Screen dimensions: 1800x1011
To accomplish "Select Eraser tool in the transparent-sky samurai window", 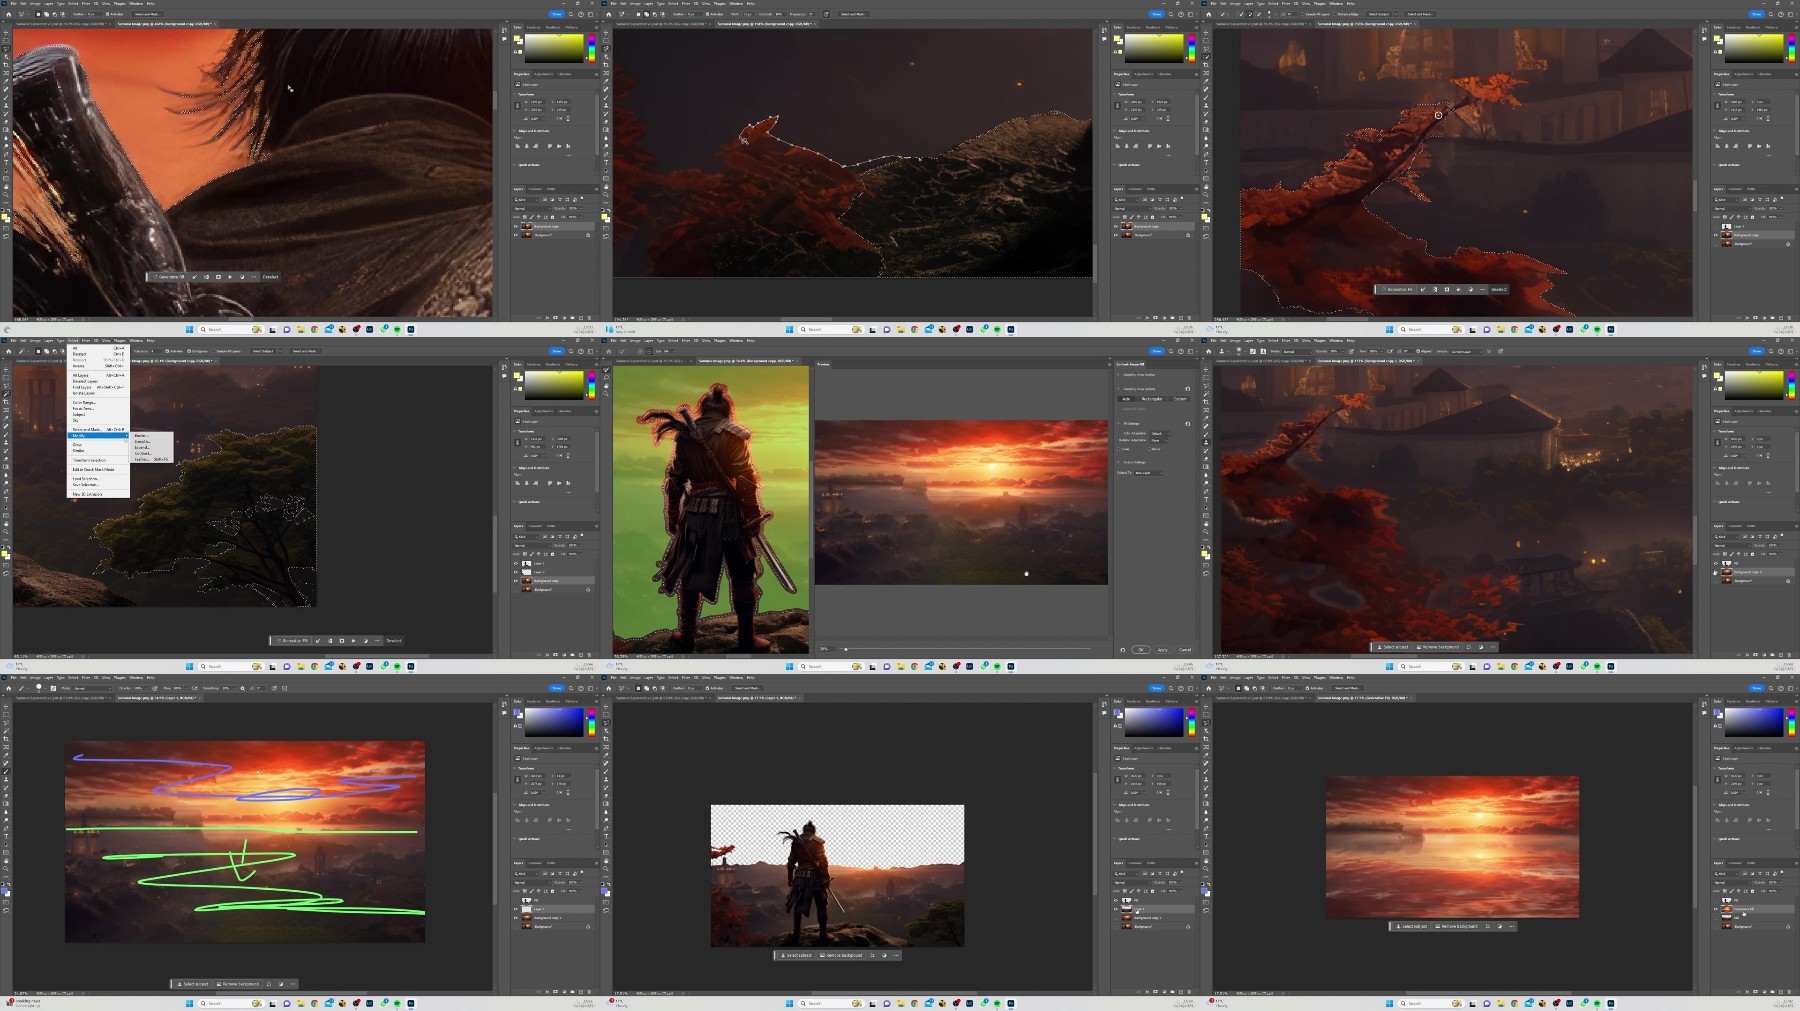I will coord(606,796).
